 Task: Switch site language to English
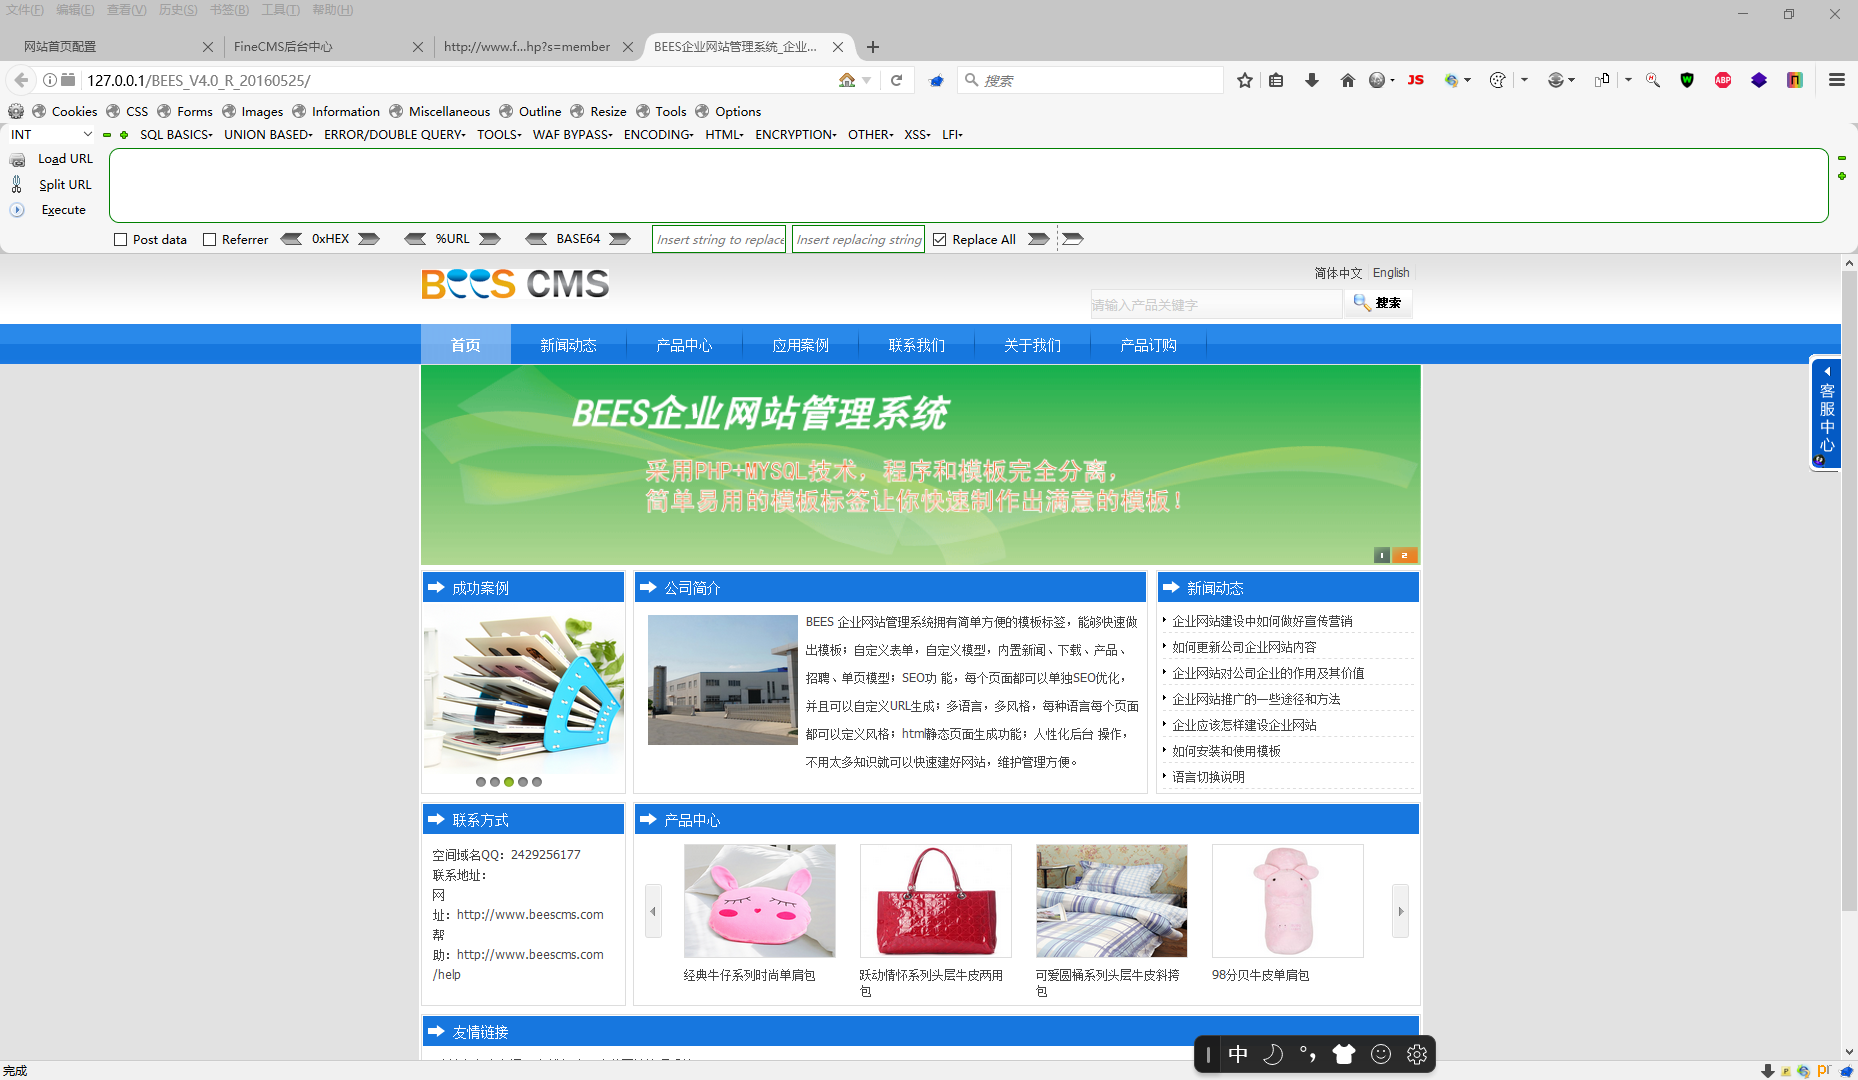coord(1391,272)
